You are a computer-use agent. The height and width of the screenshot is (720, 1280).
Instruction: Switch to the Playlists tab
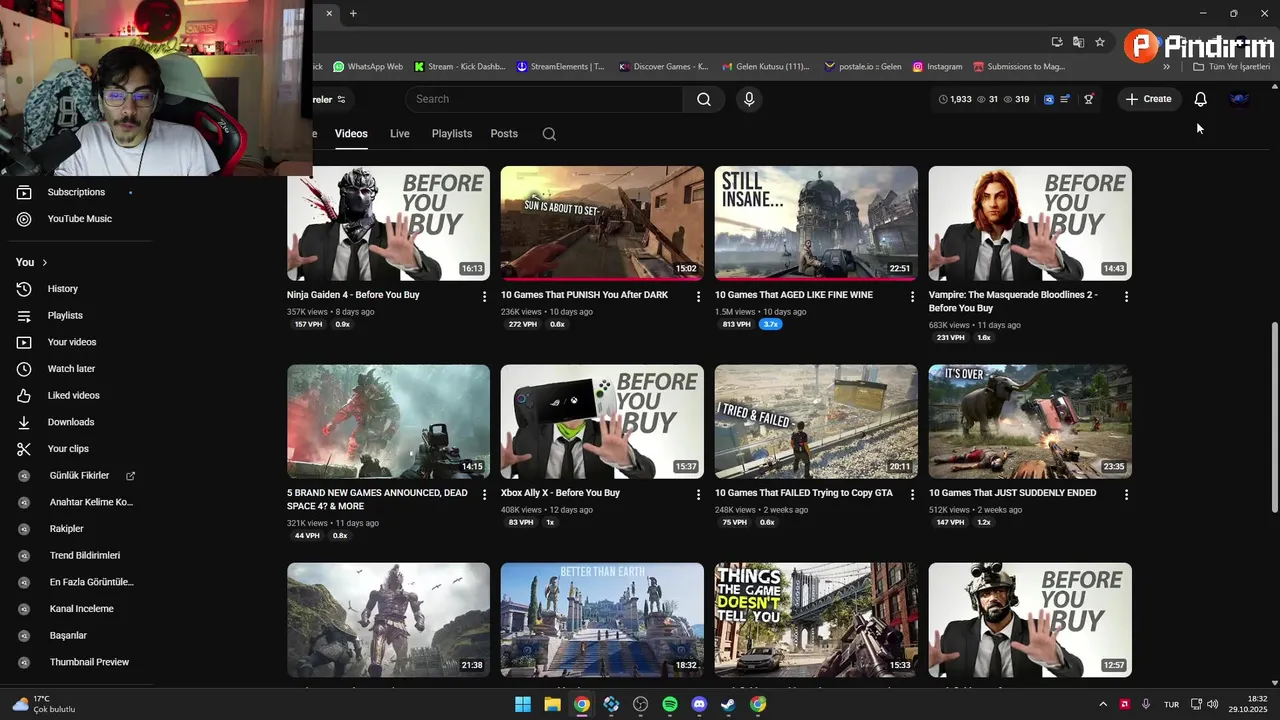tap(452, 134)
